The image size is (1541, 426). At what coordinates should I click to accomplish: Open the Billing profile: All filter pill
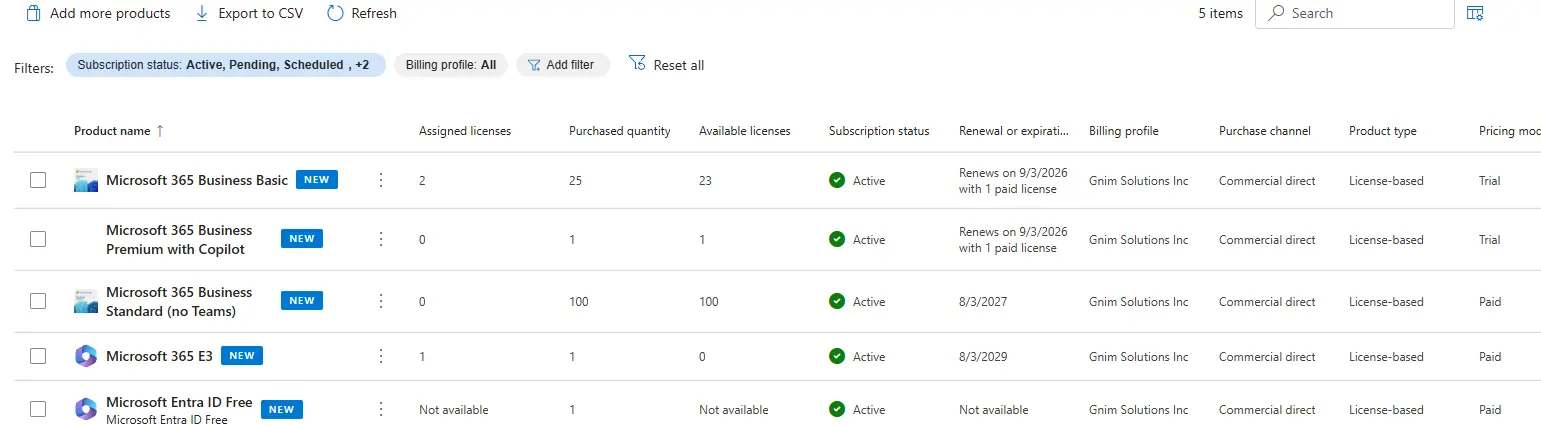point(451,65)
